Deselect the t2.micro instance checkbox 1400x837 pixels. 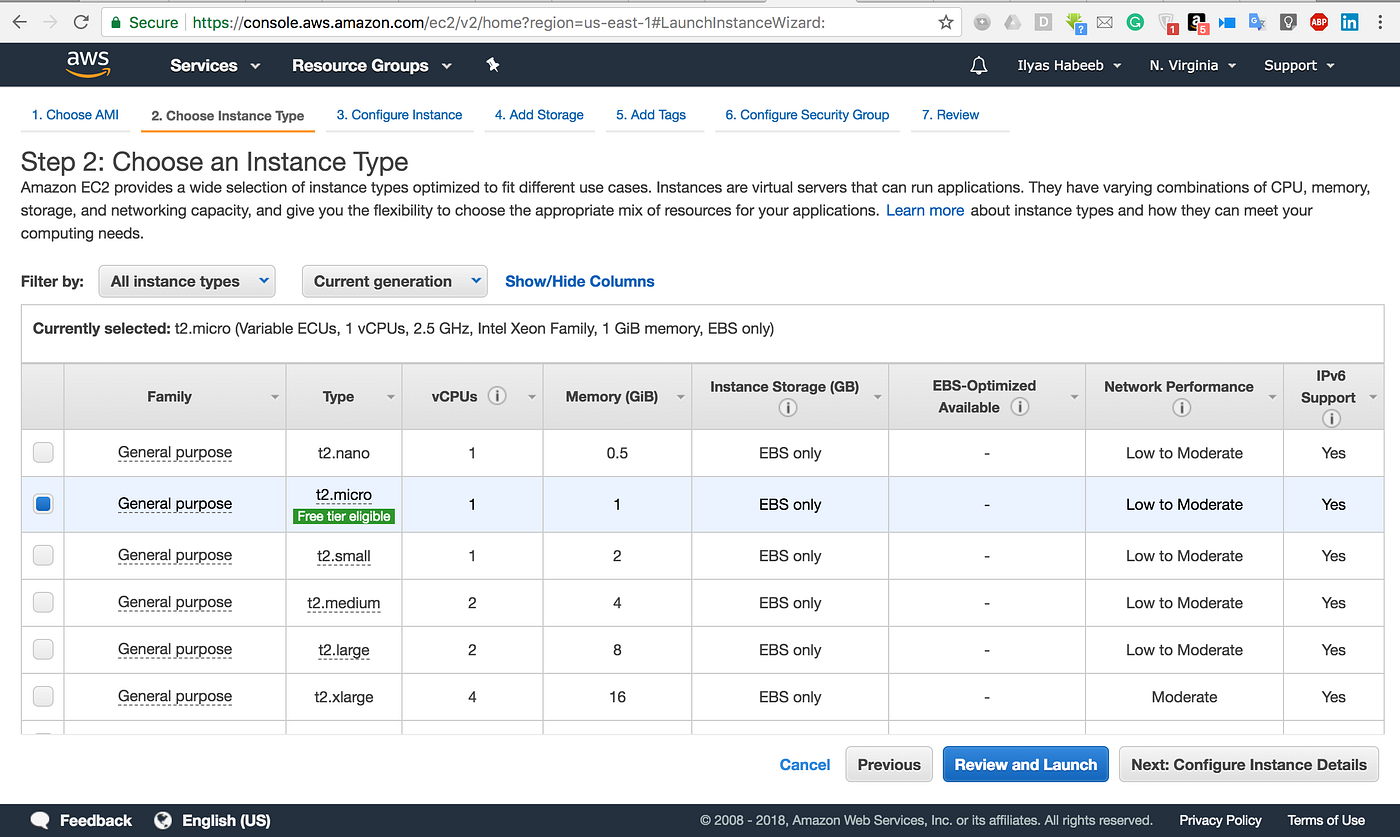[42, 503]
